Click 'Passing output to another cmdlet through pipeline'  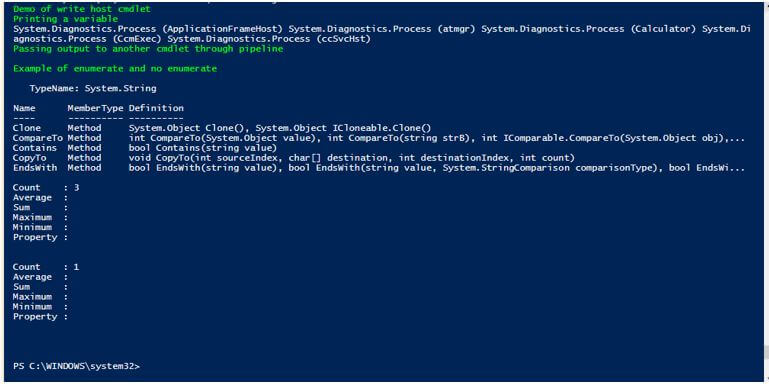tap(148, 49)
